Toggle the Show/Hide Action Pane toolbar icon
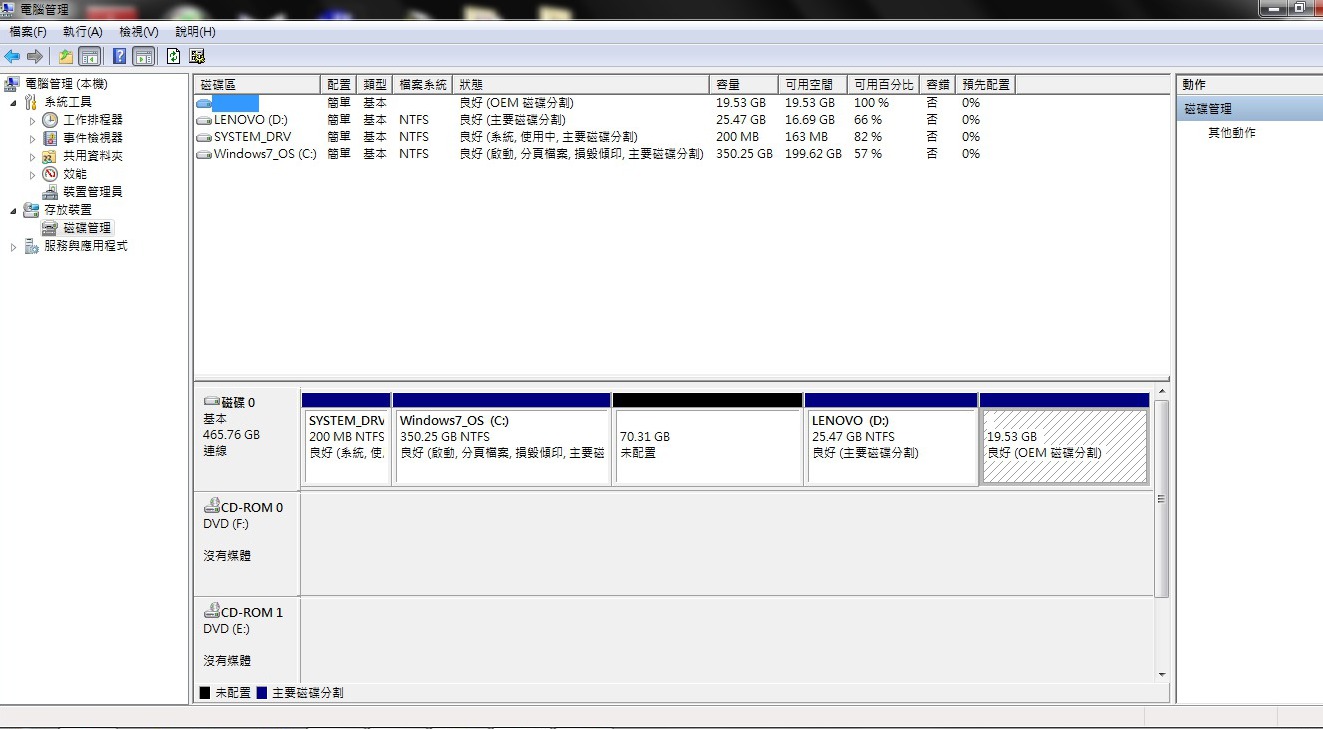The width and height of the screenshot is (1323, 729). pyautogui.click(x=144, y=56)
